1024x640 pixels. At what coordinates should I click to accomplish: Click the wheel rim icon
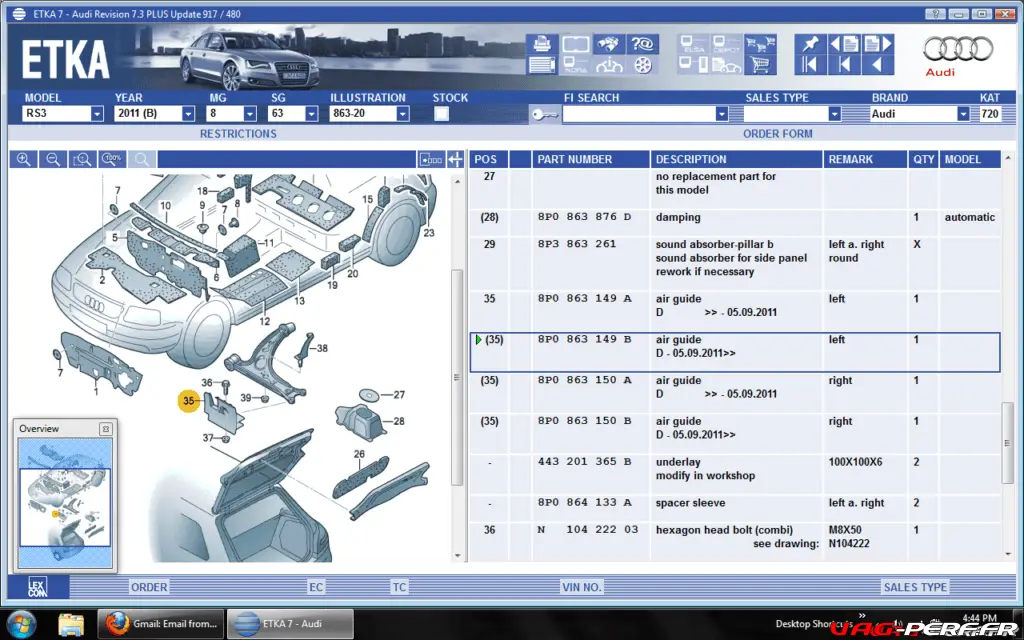[x=643, y=65]
